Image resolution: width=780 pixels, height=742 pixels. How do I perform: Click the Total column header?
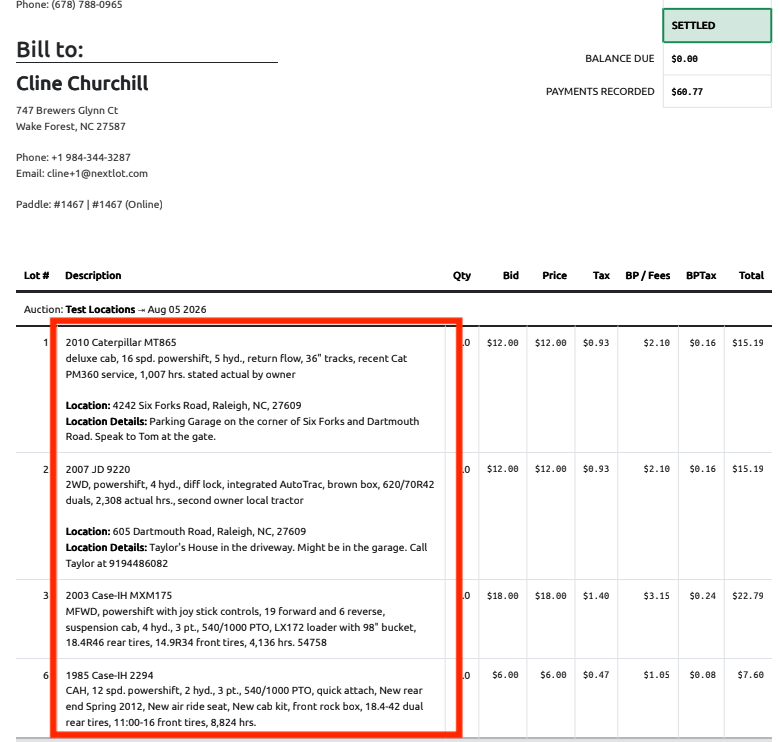tap(751, 276)
